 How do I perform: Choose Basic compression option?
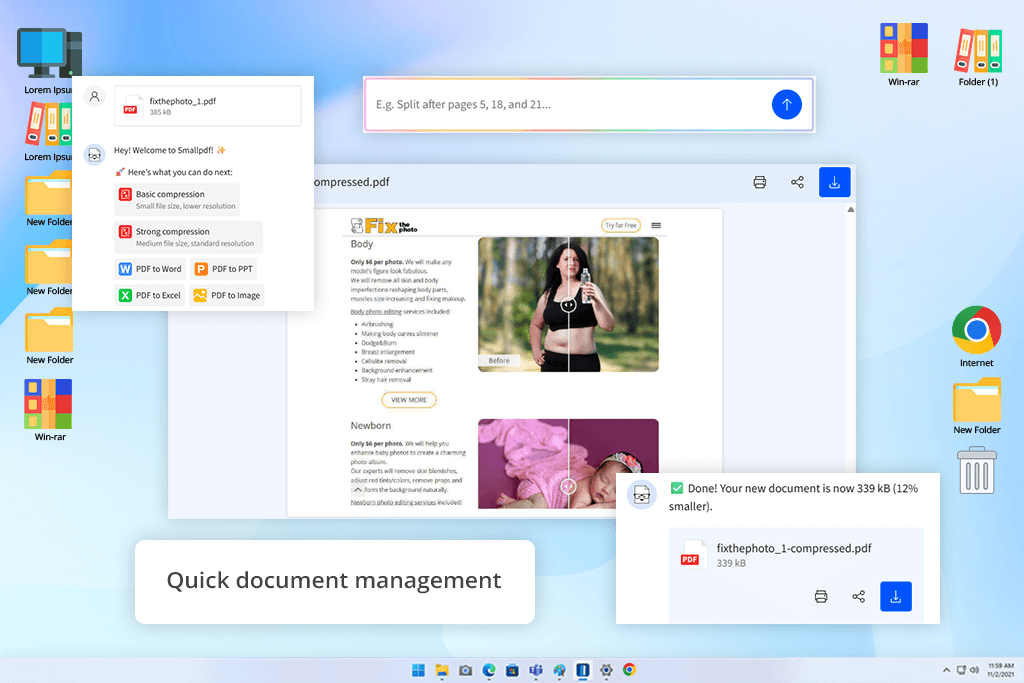(x=177, y=200)
